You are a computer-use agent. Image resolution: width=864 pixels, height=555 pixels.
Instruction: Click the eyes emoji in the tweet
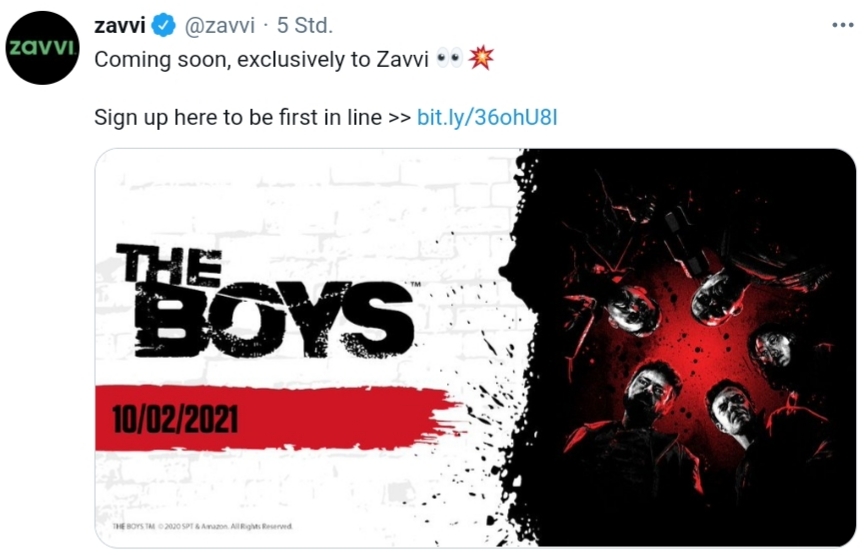click(x=449, y=59)
